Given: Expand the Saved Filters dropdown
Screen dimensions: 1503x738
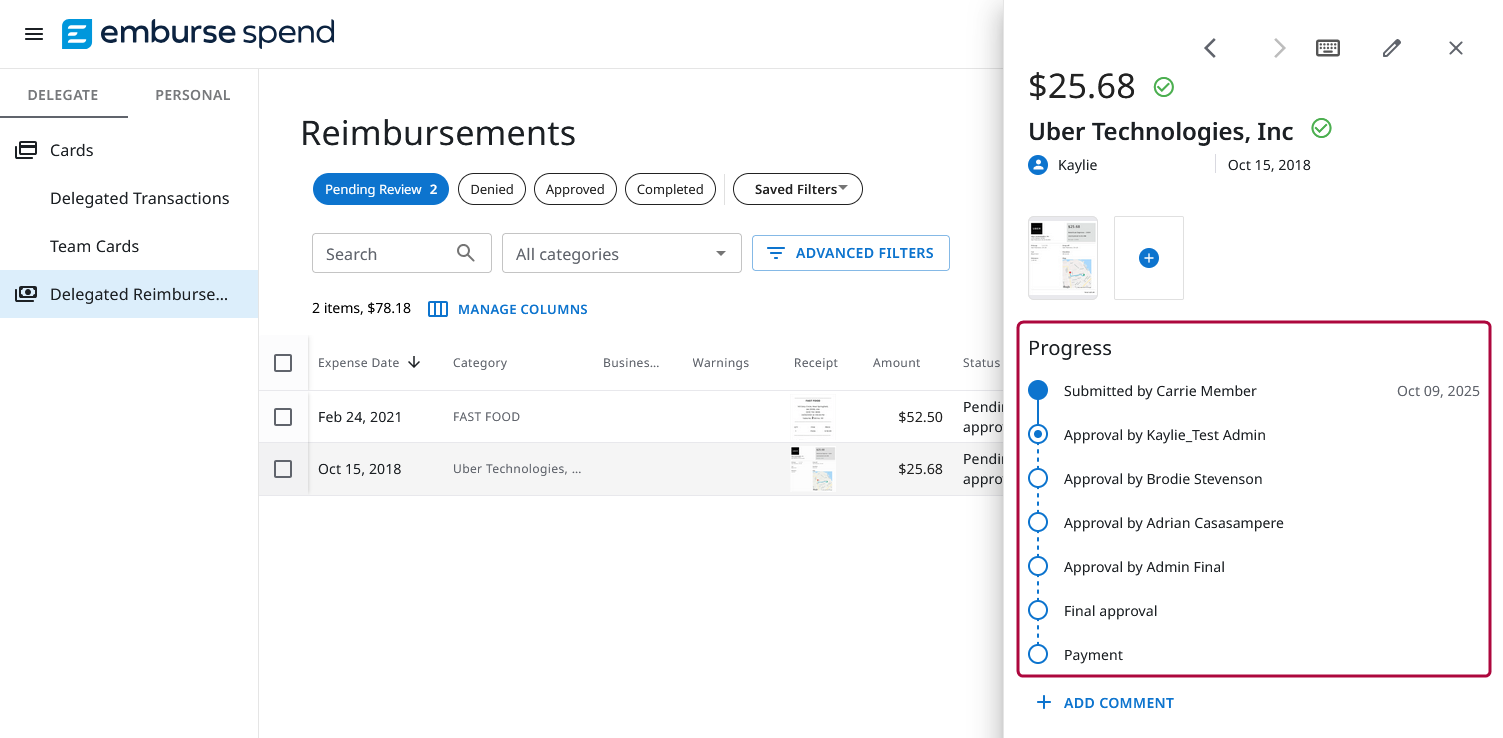Looking at the screenshot, I should tap(797, 188).
